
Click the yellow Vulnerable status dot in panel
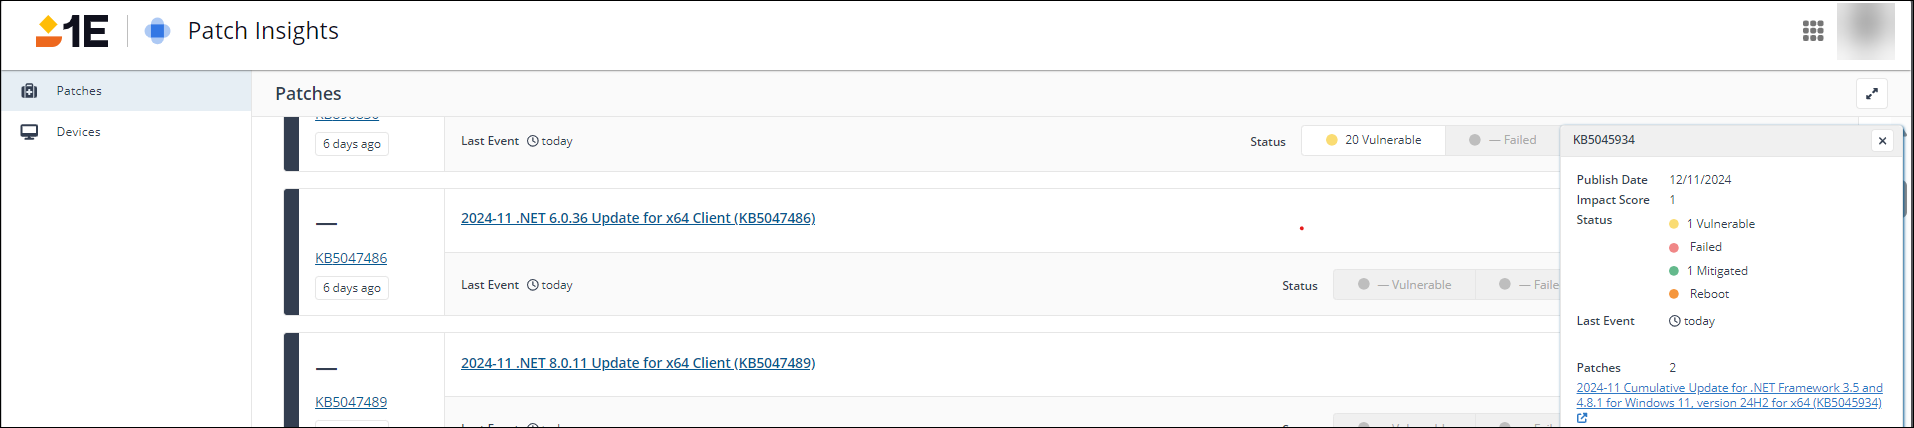tap(1674, 224)
